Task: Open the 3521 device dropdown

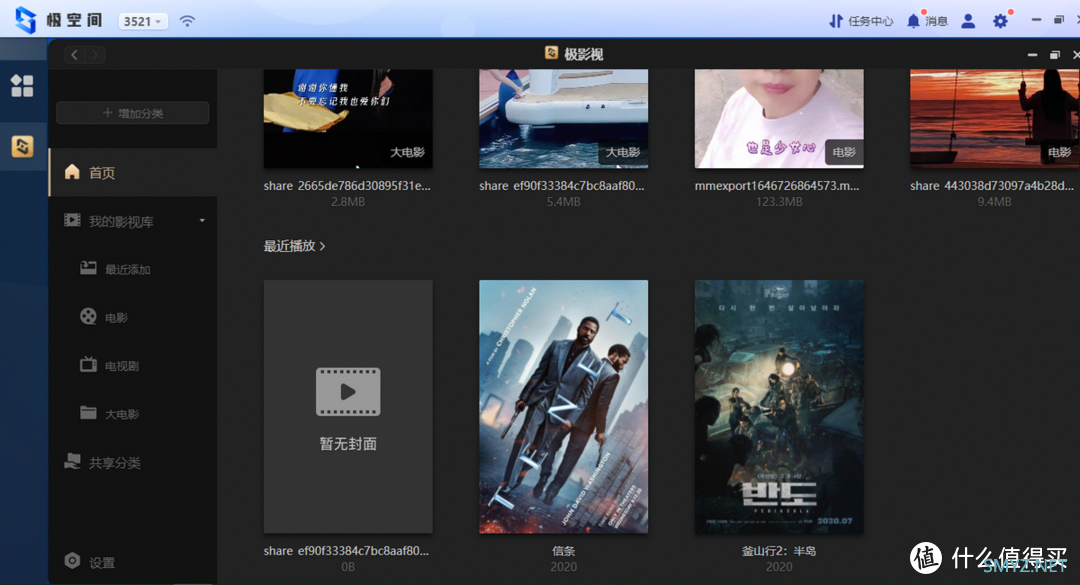Action: (143, 21)
